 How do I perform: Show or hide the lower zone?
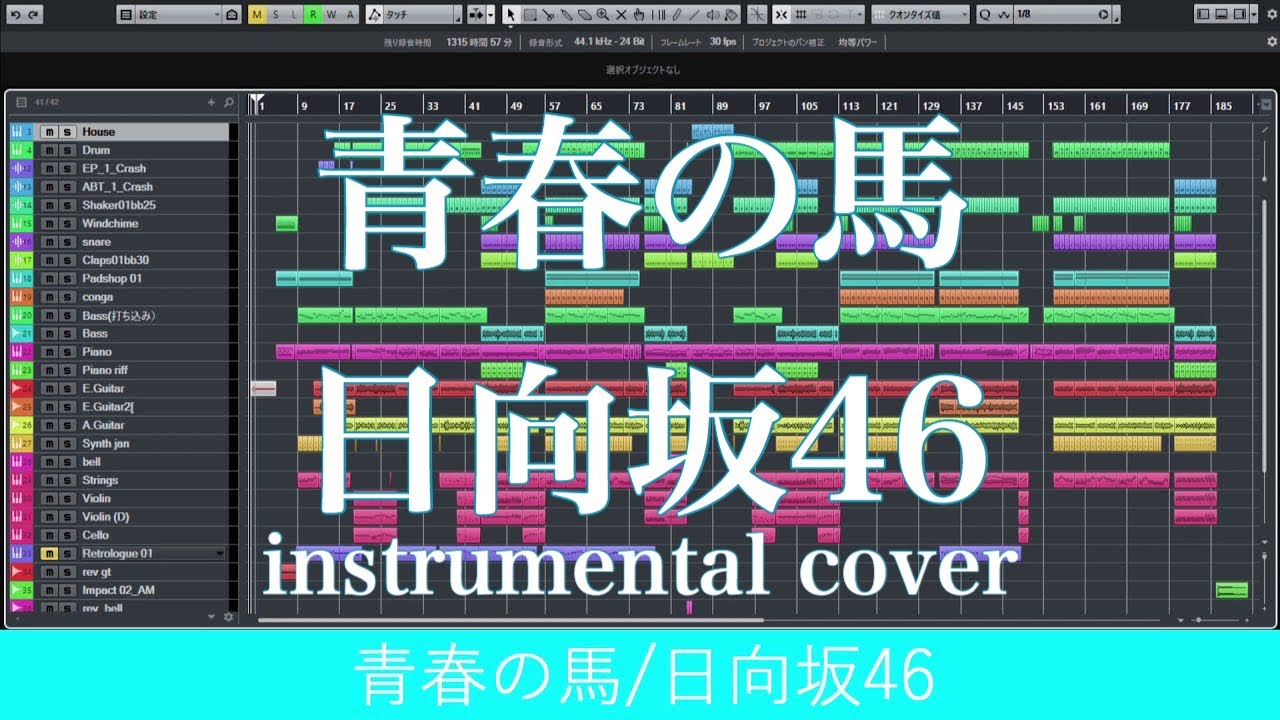coord(1220,15)
